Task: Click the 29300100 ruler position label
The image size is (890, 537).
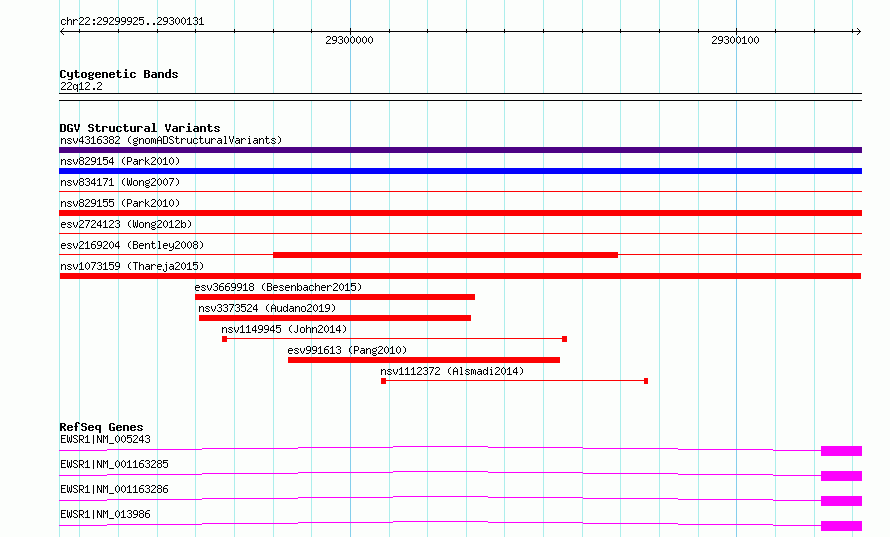Action: [735, 40]
